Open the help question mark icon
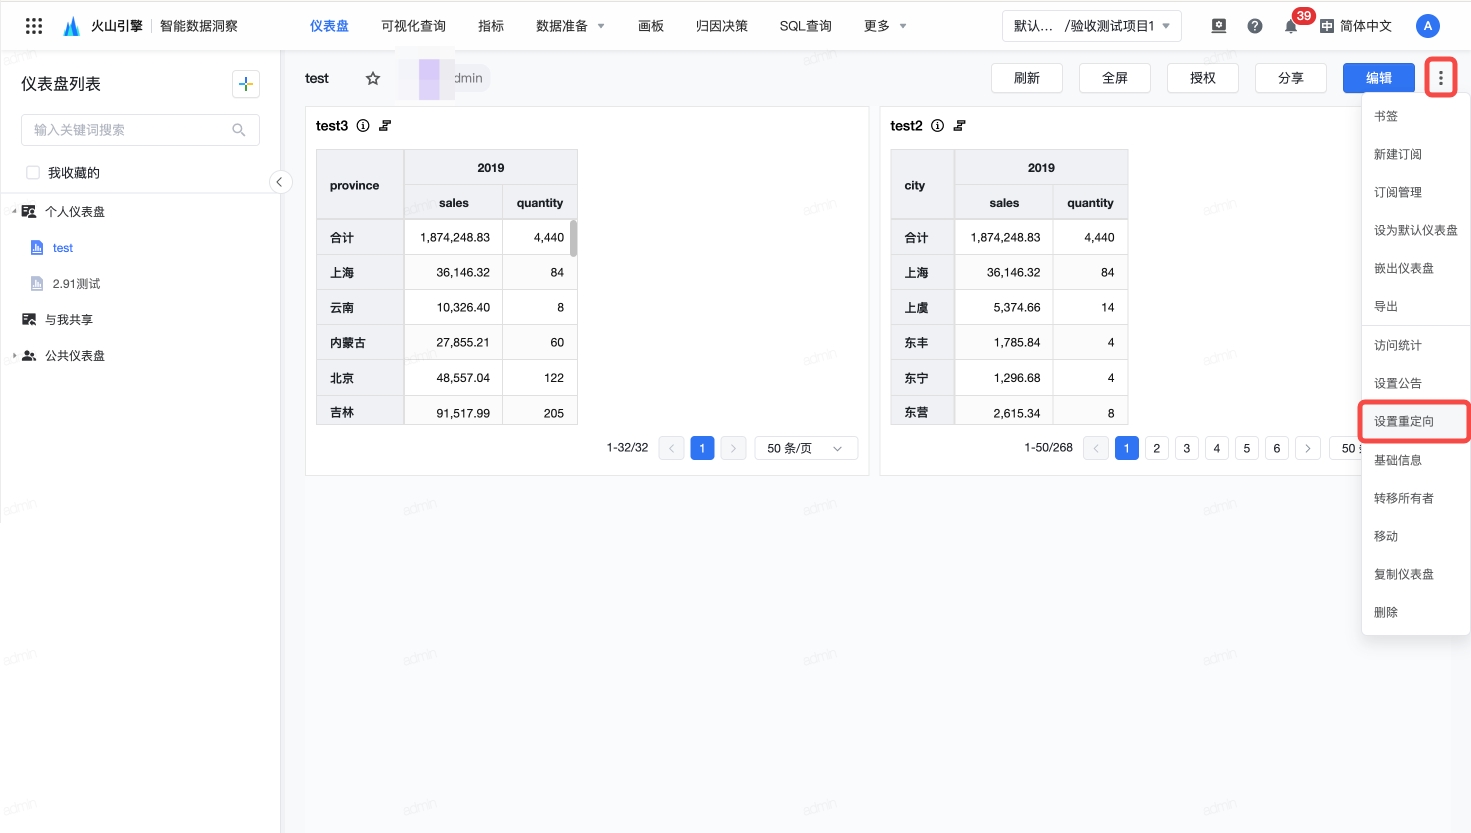This screenshot has height=833, width=1471. (1255, 26)
